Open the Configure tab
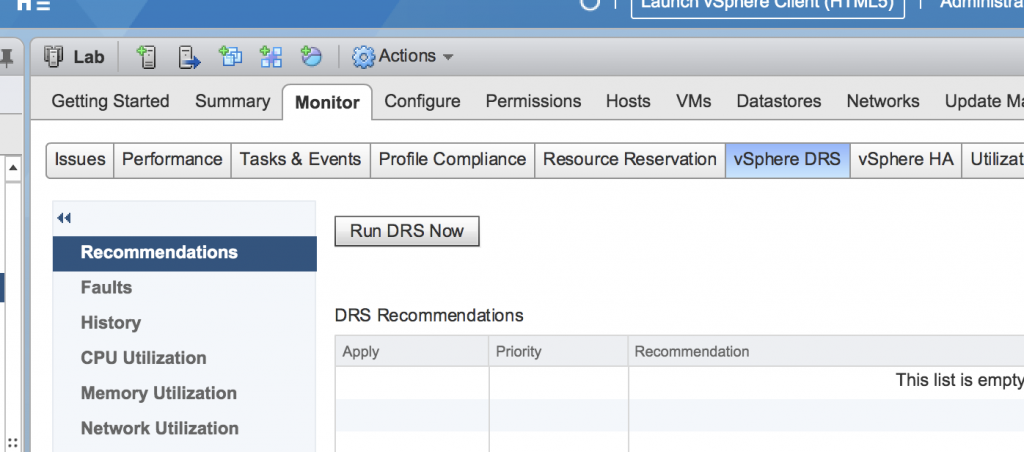Screen dimensions: 1024x452 click(x=423, y=101)
